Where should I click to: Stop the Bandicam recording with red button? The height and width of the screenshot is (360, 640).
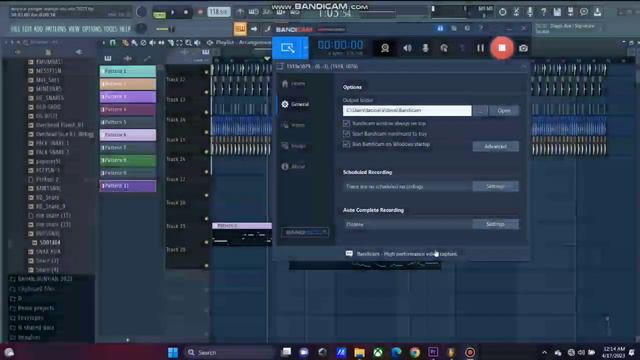click(x=502, y=48)
